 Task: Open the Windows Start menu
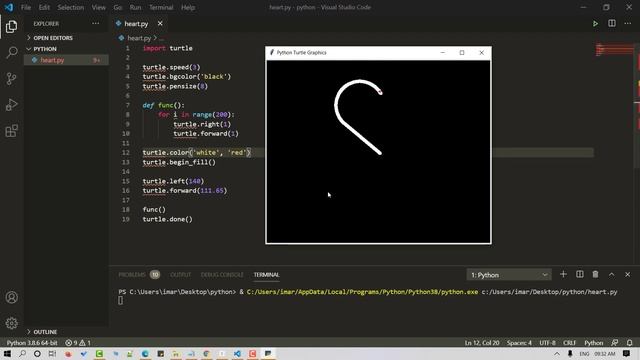tap(7, 353)
